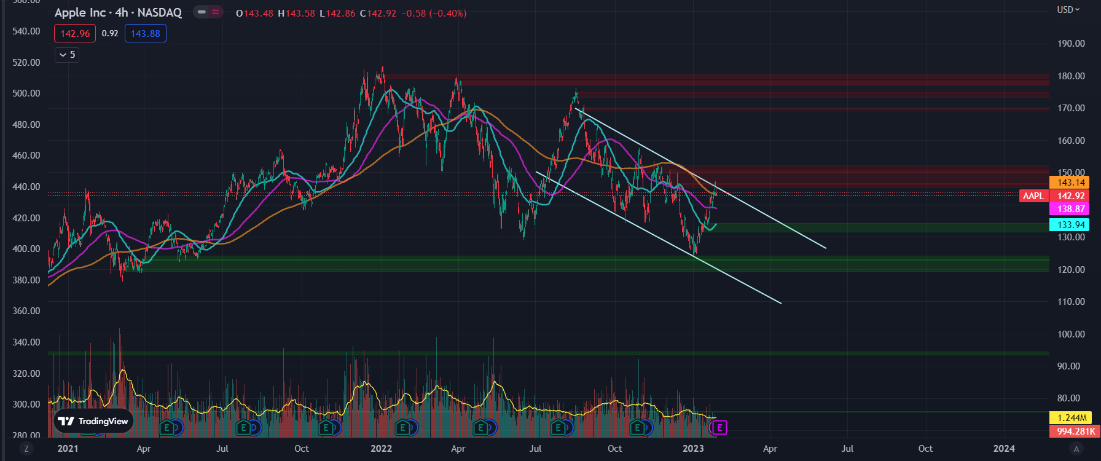Screen dimensions: 1101x461
Task: Click the TradingView logo
Action: coord(93,421)
